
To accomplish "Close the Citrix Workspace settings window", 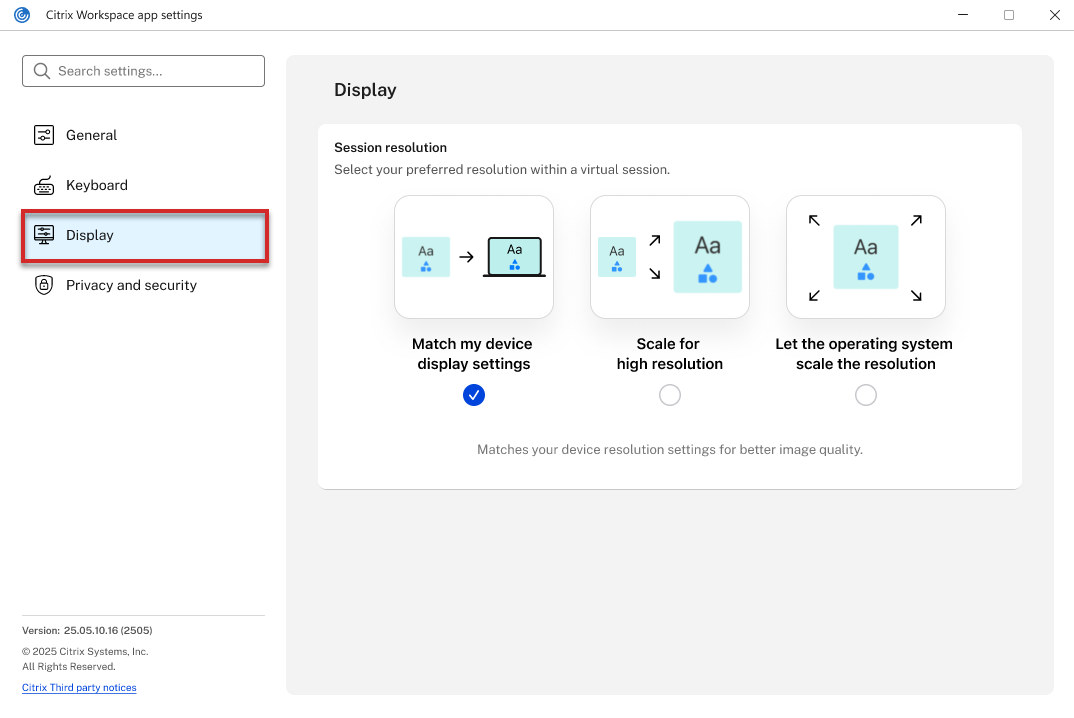I will pos(1055,15).
